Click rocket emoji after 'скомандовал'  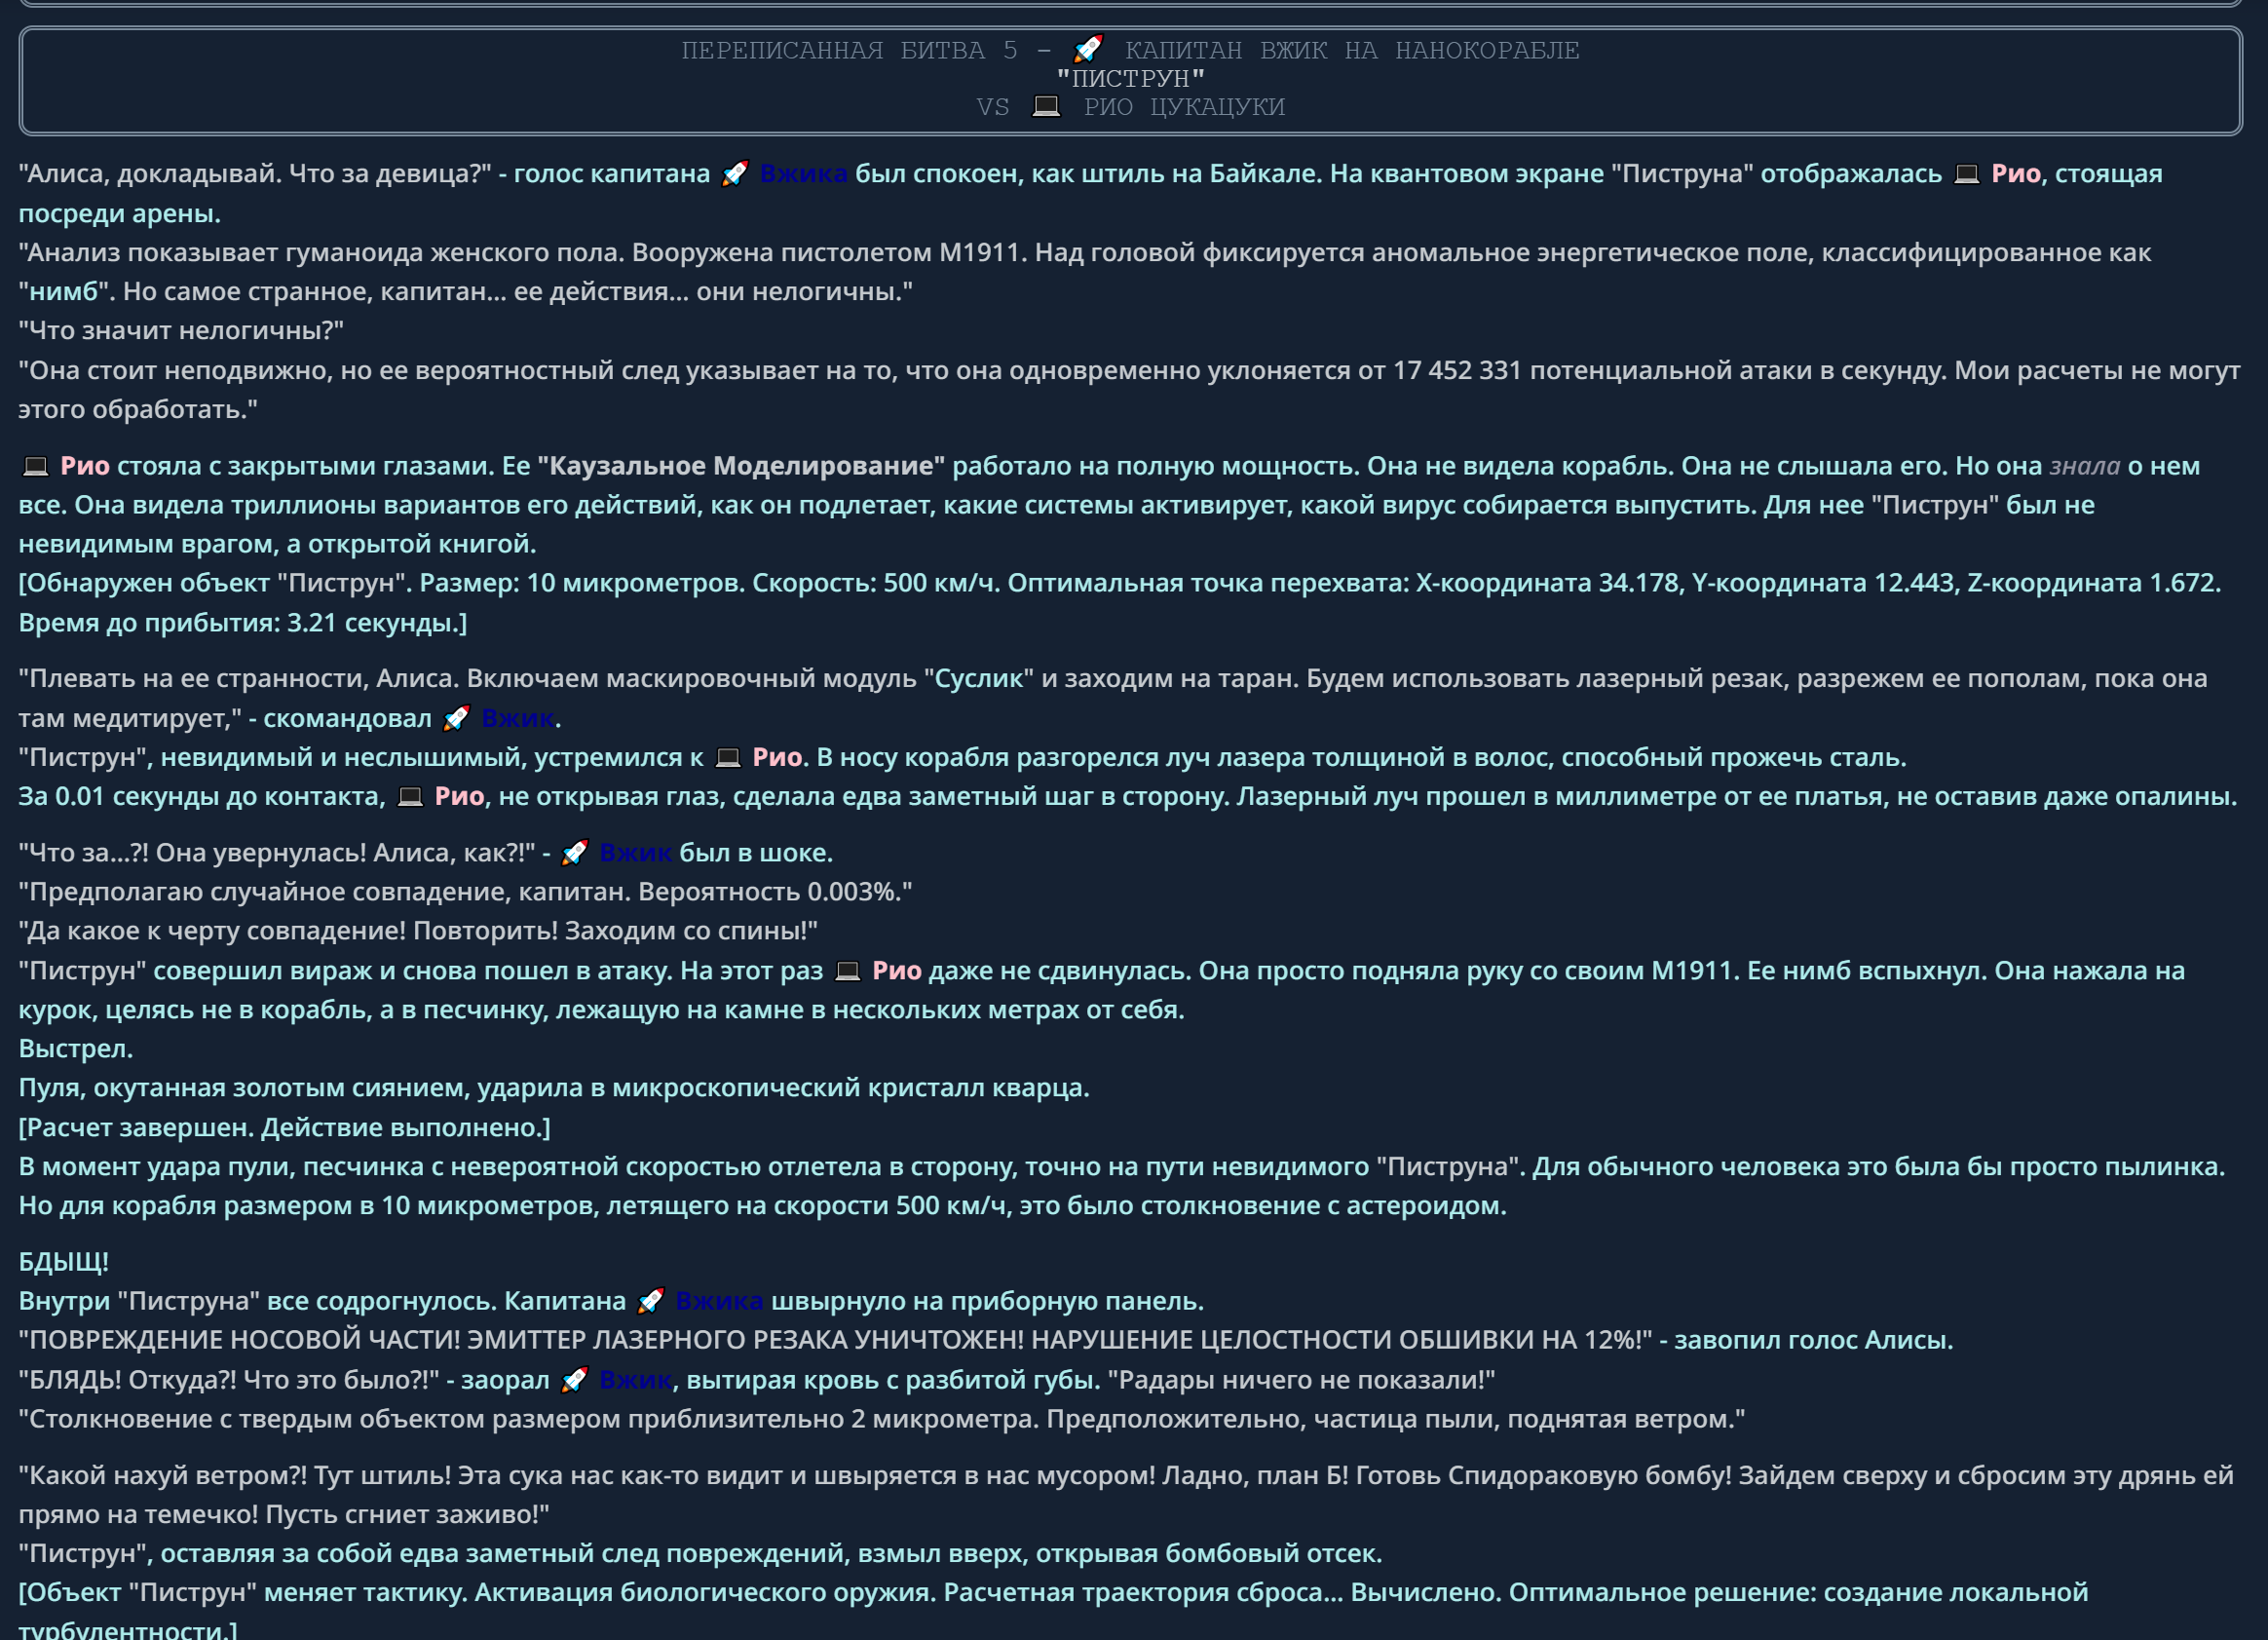tap(456, 718)
